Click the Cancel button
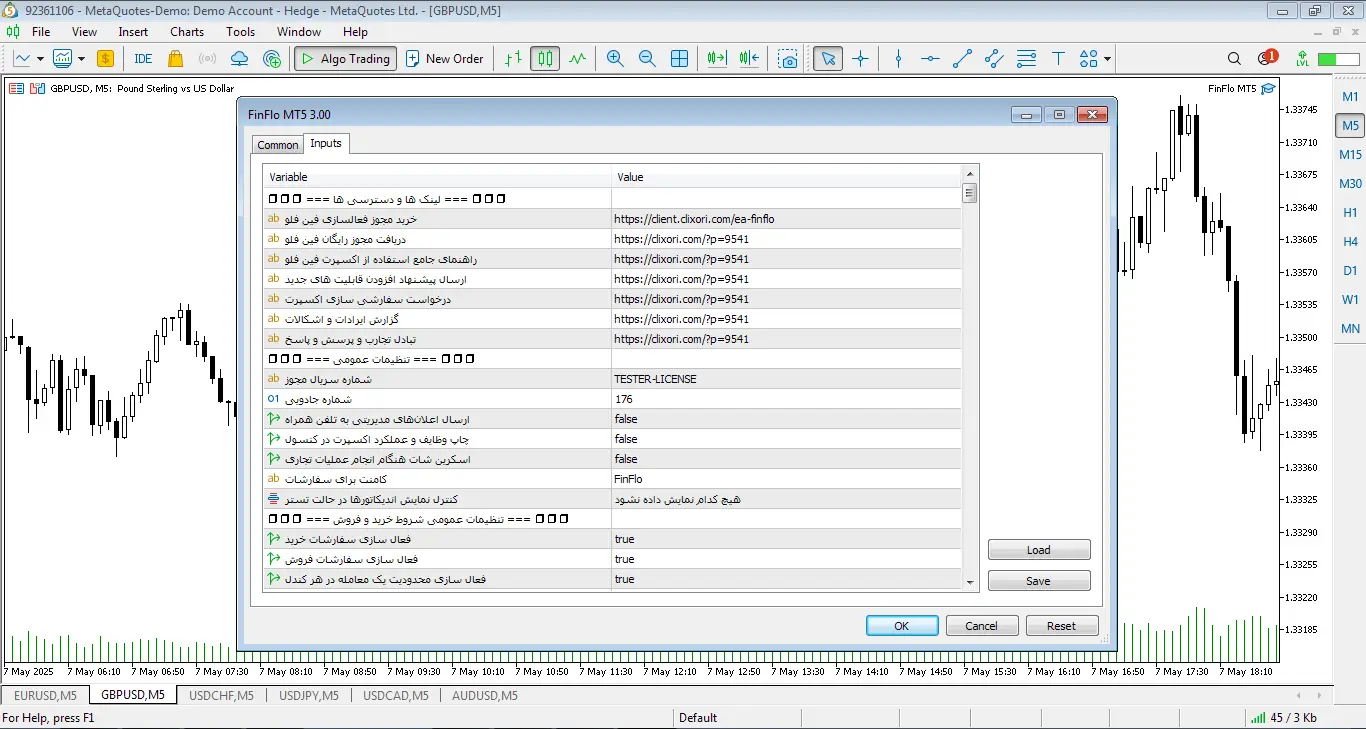The image size is (1366, 729). 982,626
